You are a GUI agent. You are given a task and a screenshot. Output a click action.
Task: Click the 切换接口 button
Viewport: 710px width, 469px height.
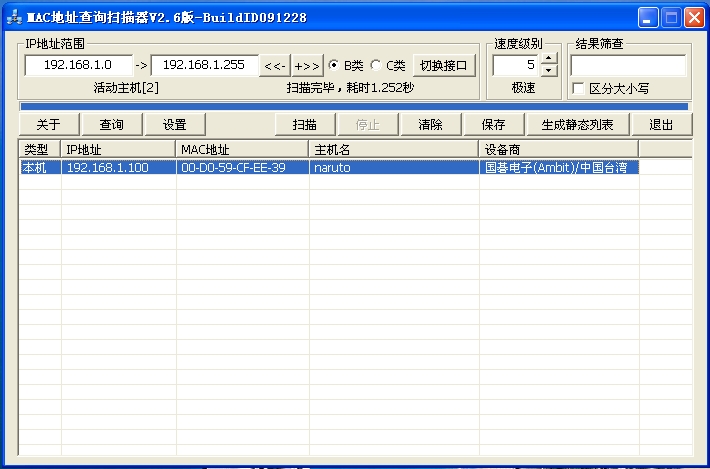pos(443,66)
